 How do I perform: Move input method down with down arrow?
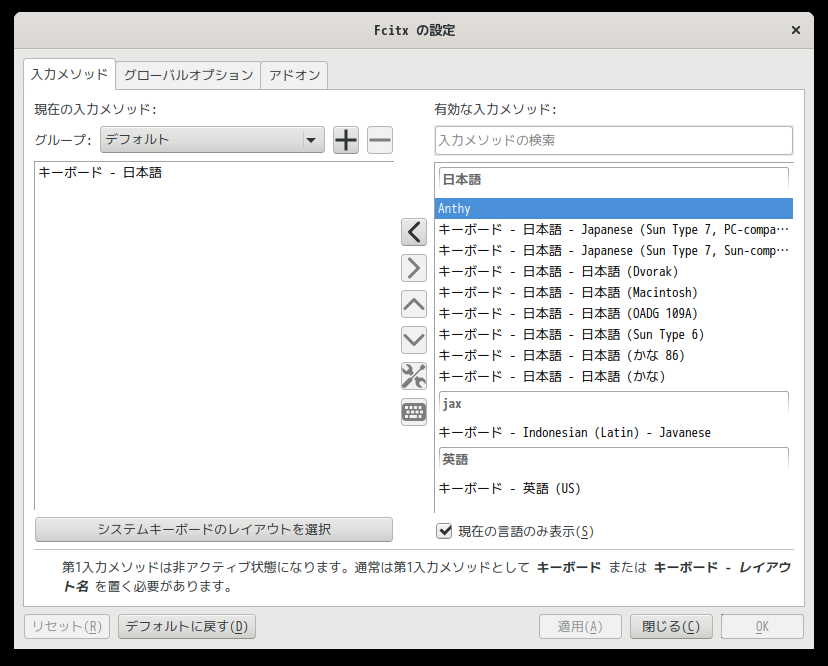(x=414, y=340)
